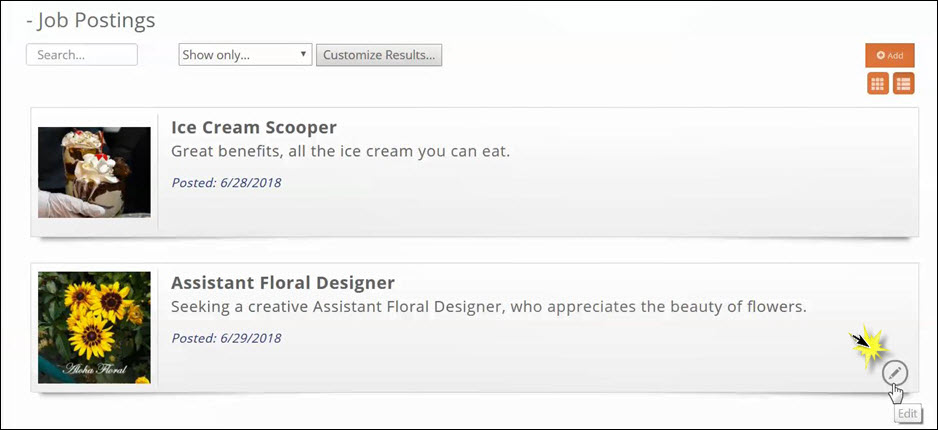This screenshot has height=430, width=938.
Task: Open the Assistant Floral Designer posting title
Action: (x=283, y=283)
